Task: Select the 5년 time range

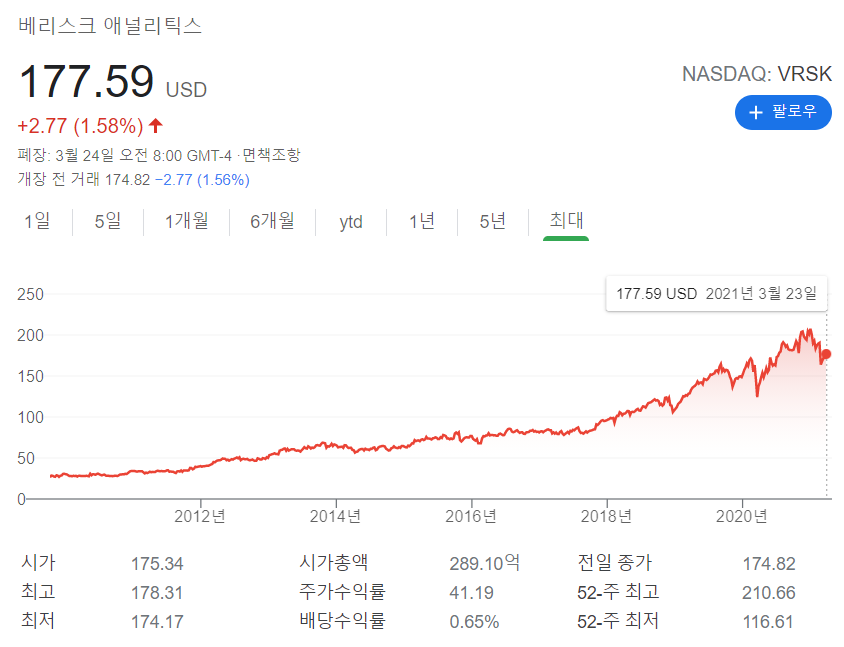Action: pos(491,221)
